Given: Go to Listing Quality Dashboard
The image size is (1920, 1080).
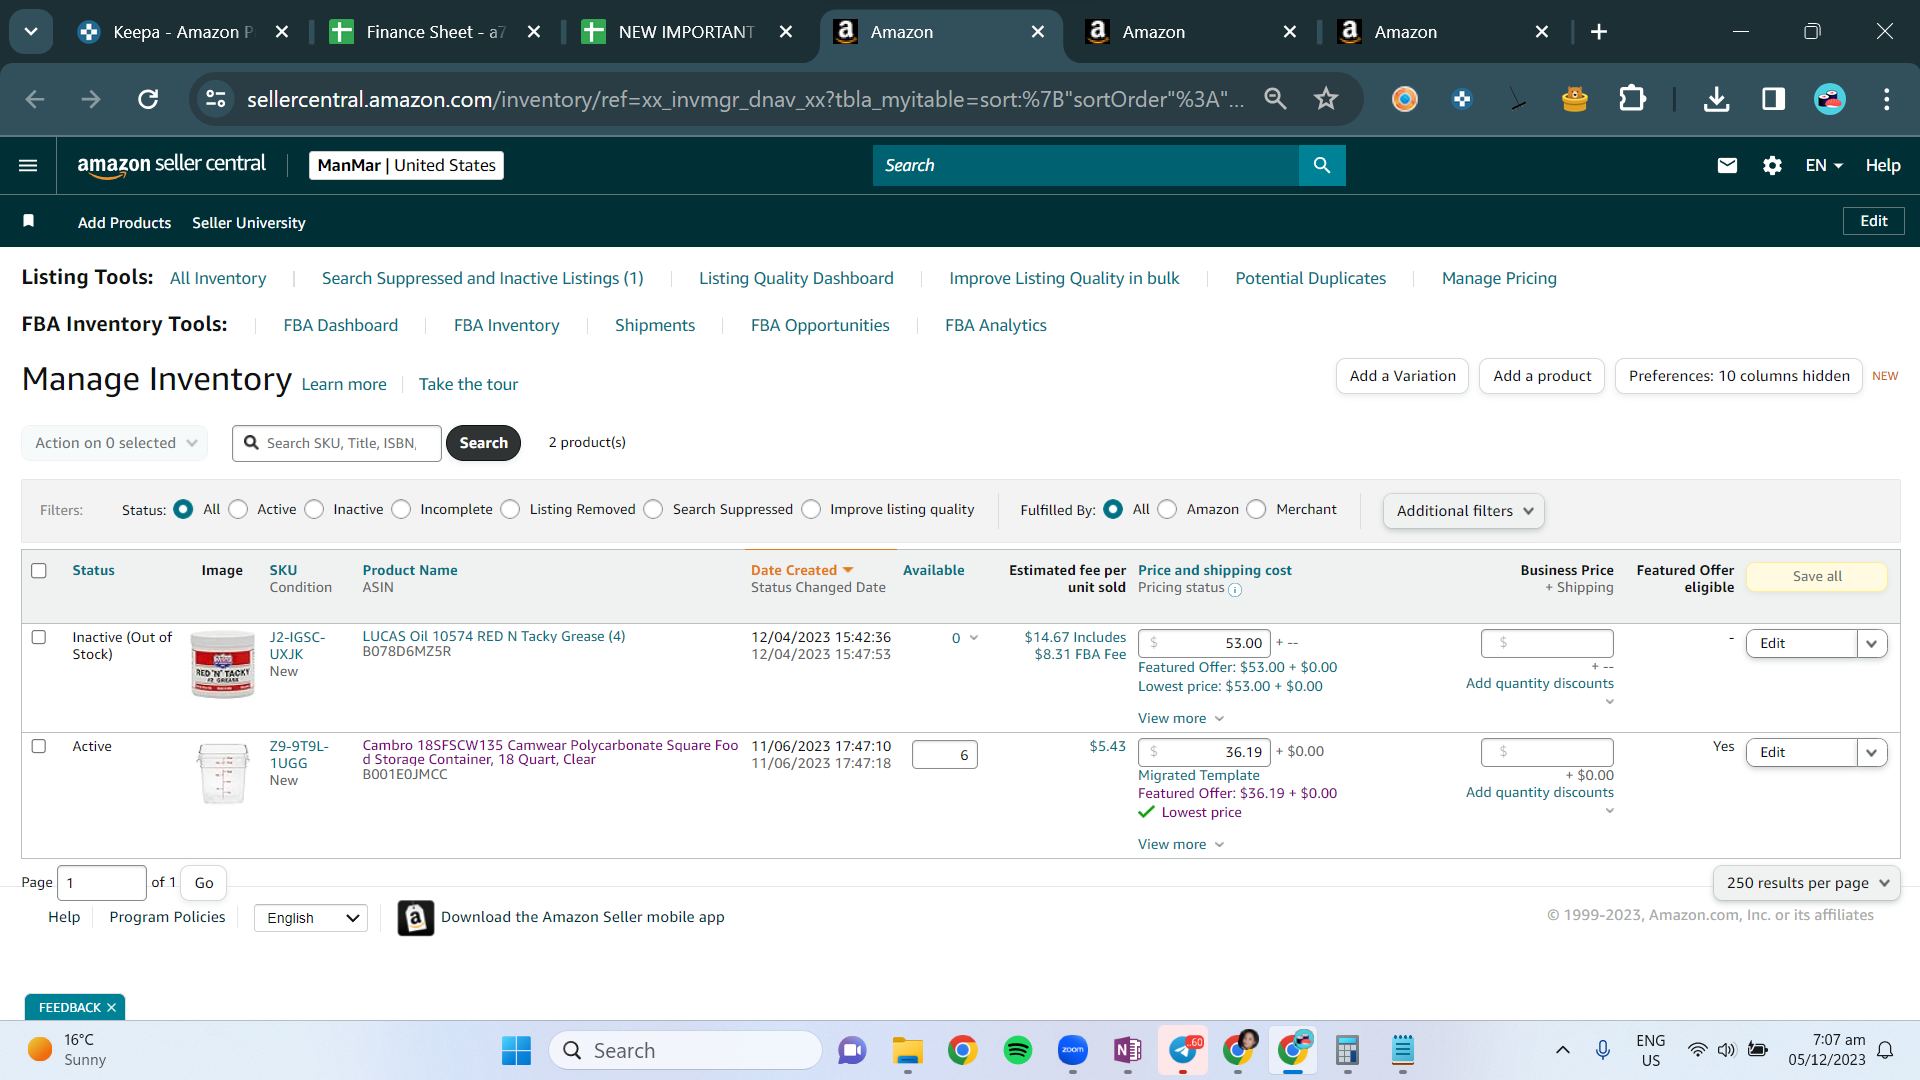Looking at the screenshot, I should pyautogui.click(x=796, y=278).
